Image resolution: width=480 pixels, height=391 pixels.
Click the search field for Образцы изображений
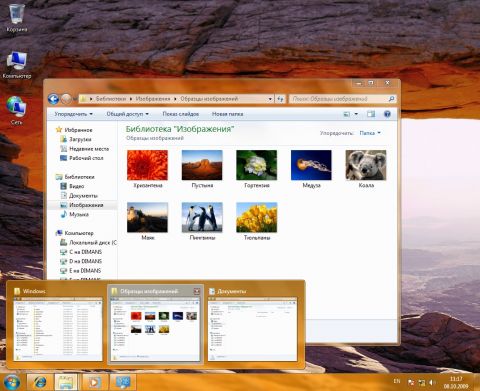pyautogui.click(x=339, y=99)
